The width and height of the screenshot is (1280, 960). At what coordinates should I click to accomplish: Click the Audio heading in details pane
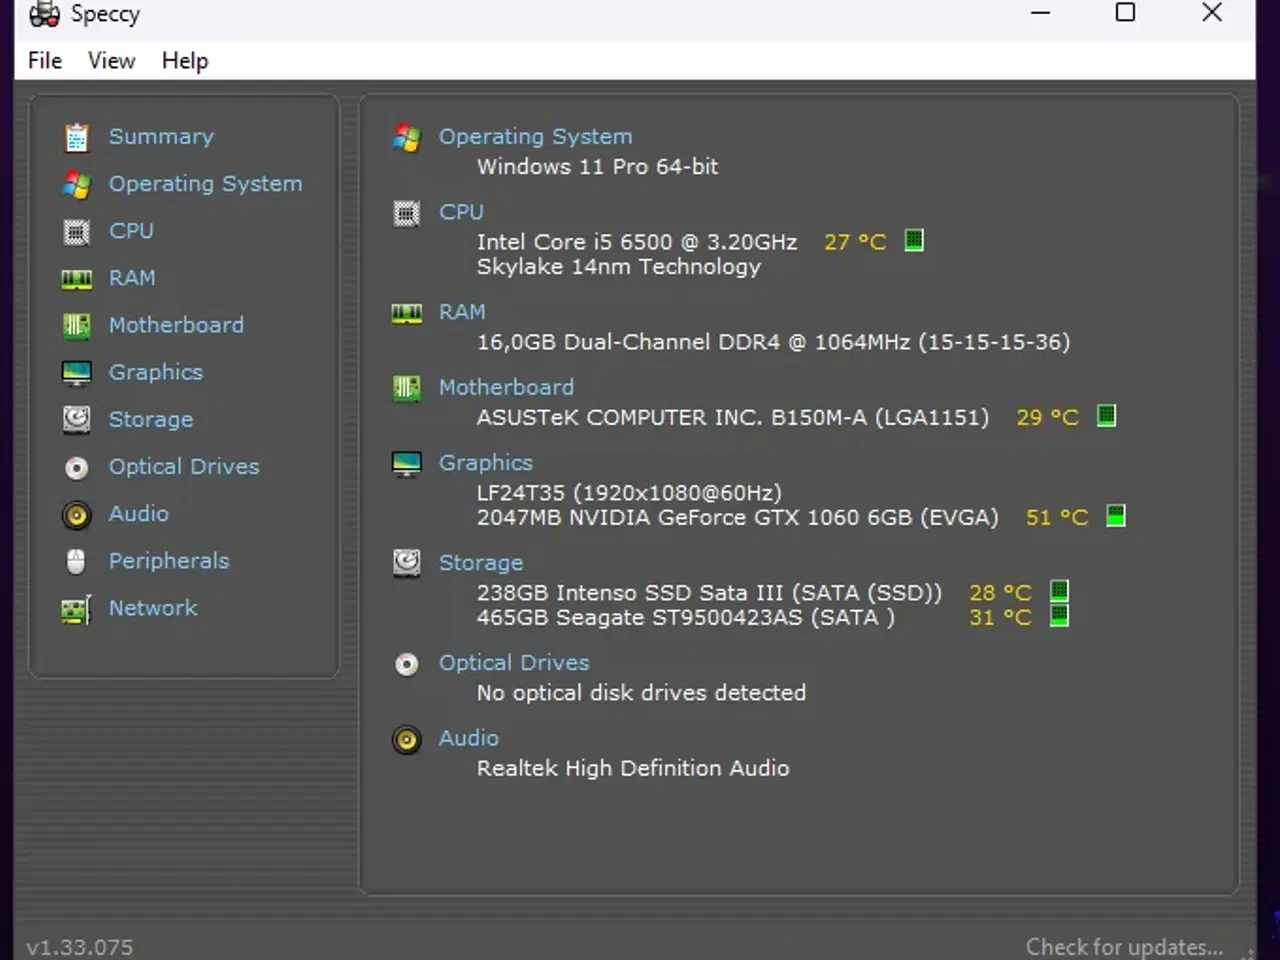tap(468, 737)
